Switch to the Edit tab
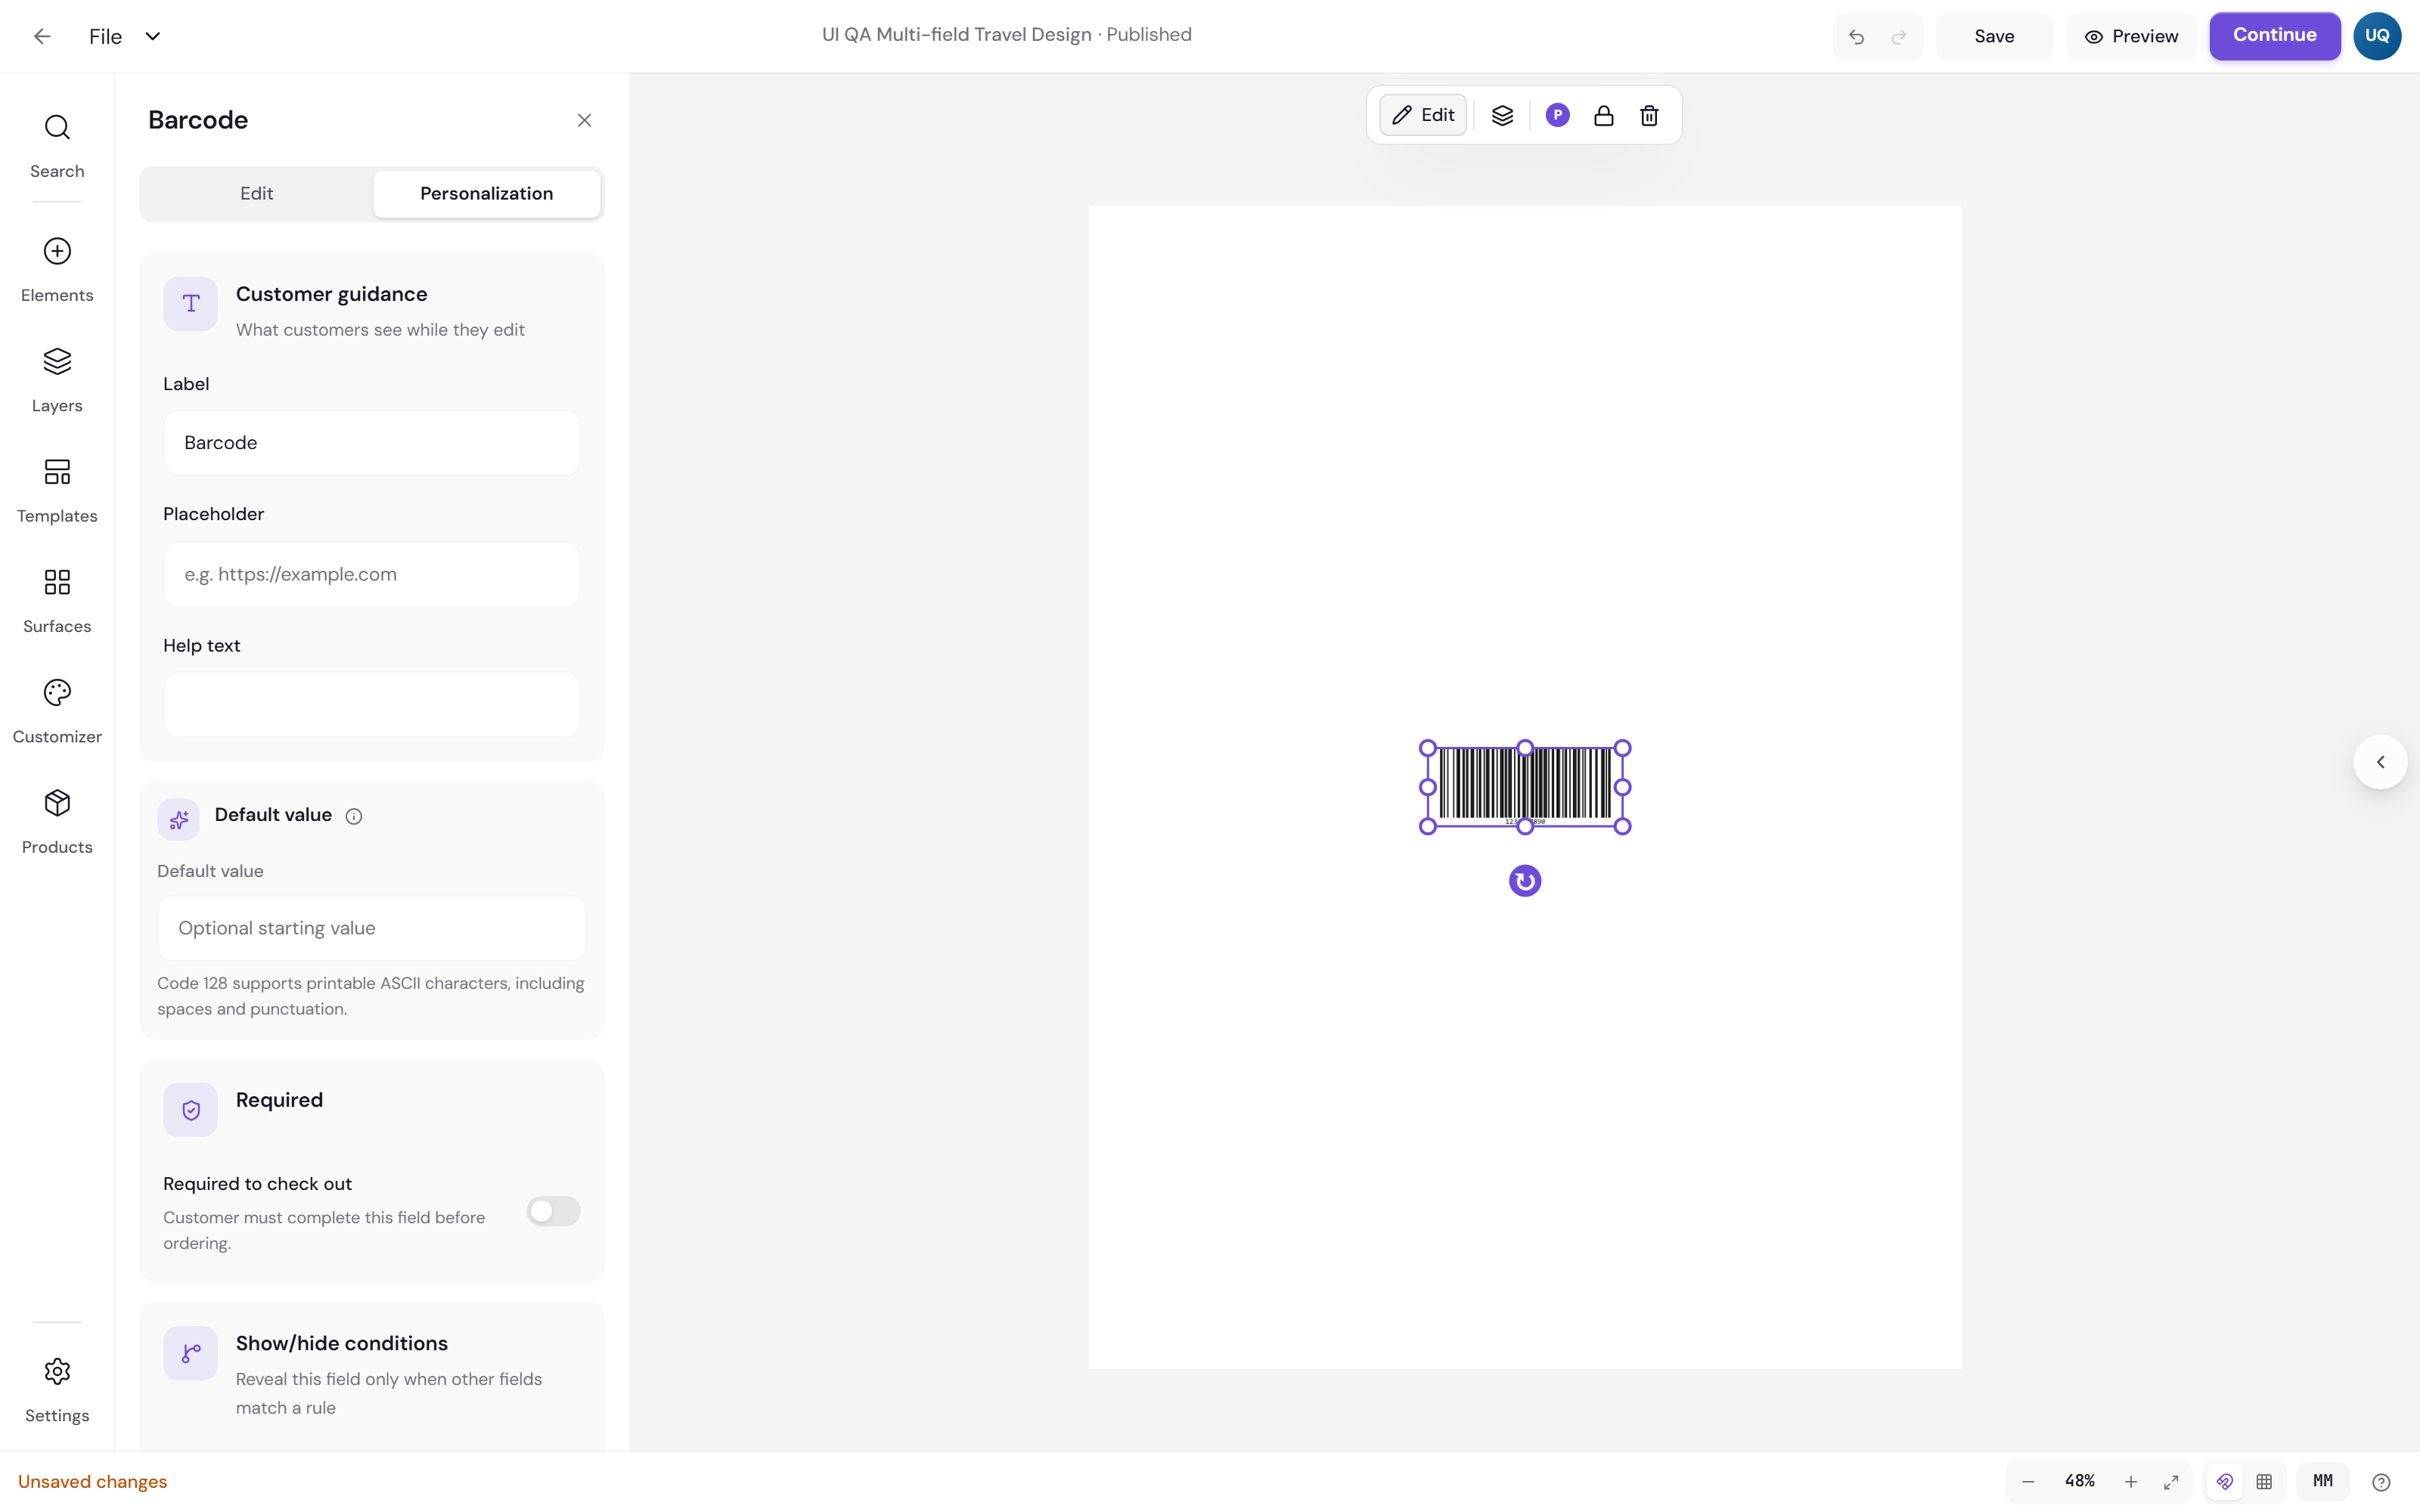The height and width of the screenshot is (1512, 2420). (256, 193)
